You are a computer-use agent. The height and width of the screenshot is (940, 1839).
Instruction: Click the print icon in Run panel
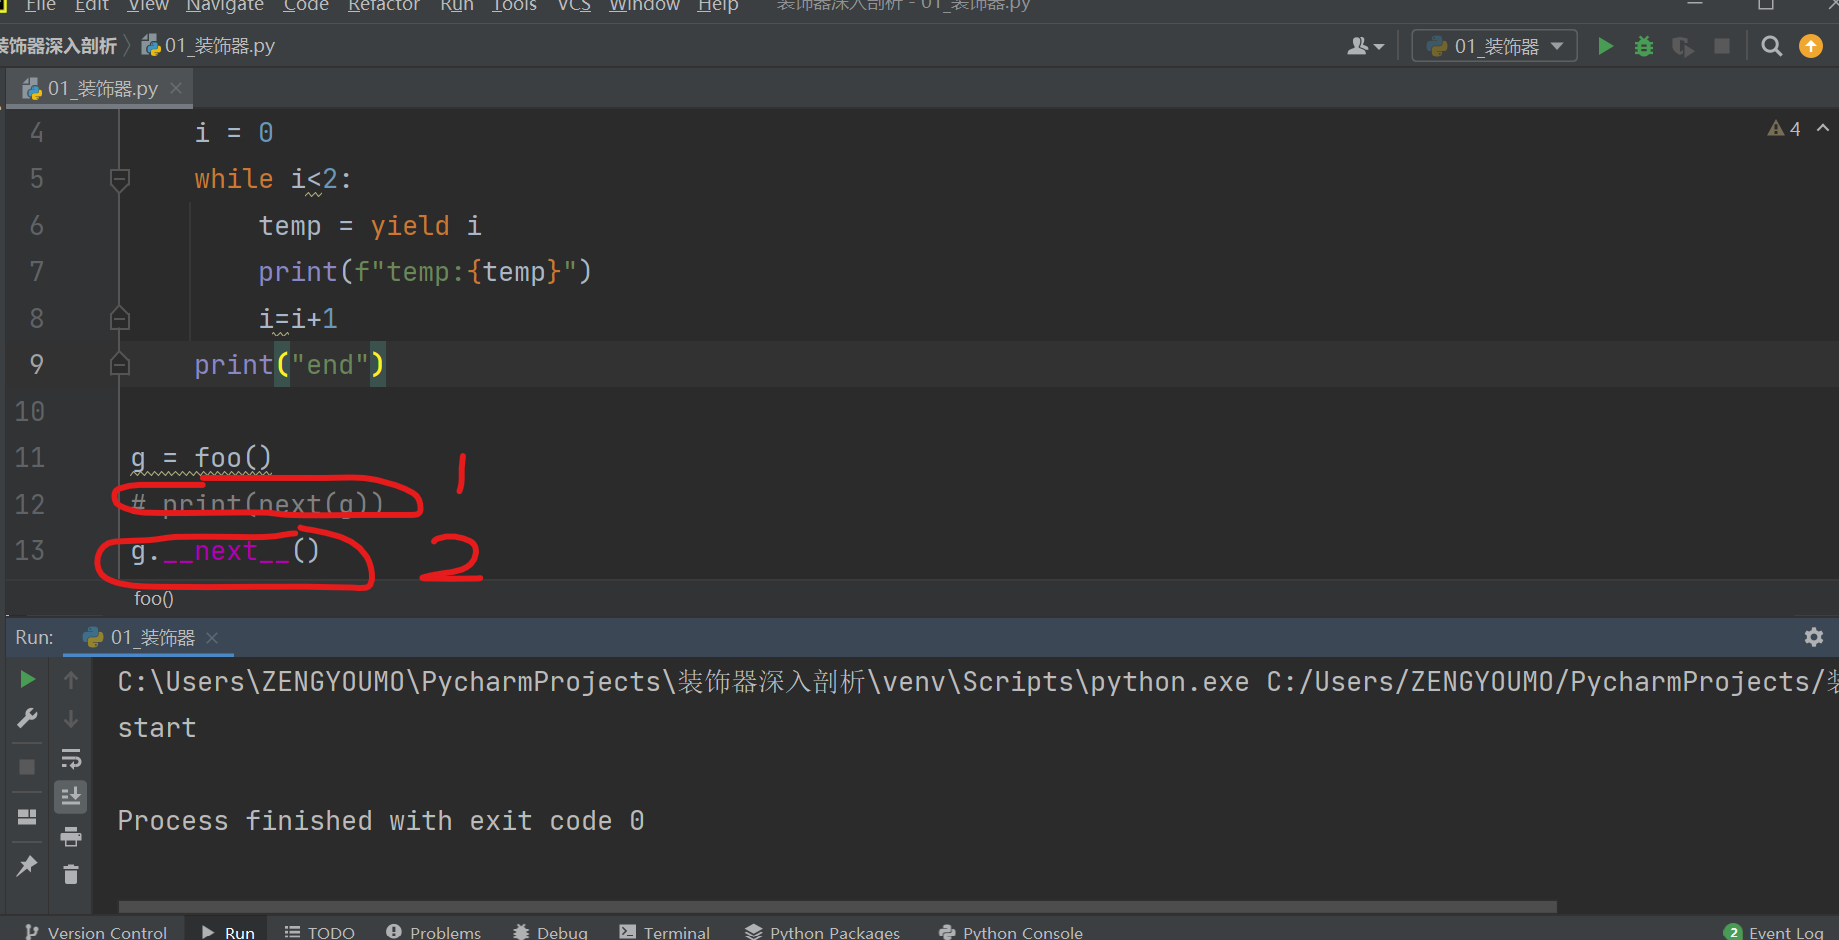(x=71, y=836)
